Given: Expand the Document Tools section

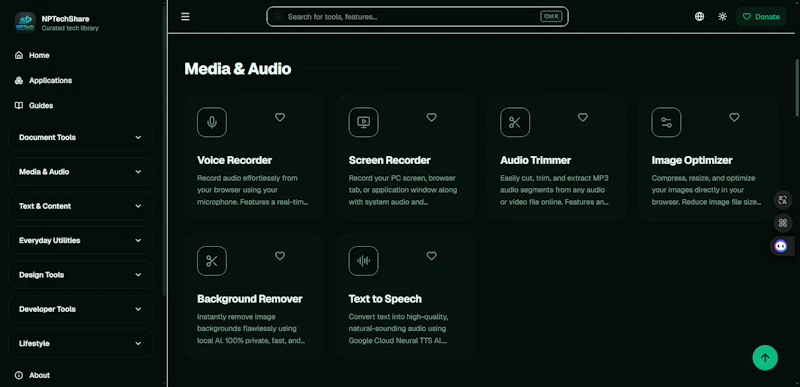Looking at the screenshot, I should [x=81, y=137].
